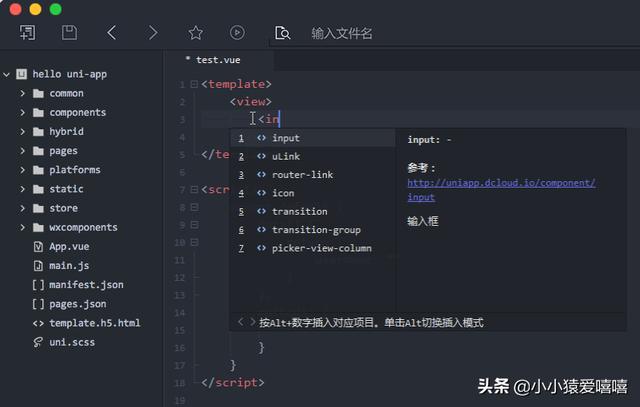Expand the wxcomponents folder
Viewport: 640px width, 407px height.
click(x=22, y=227)
